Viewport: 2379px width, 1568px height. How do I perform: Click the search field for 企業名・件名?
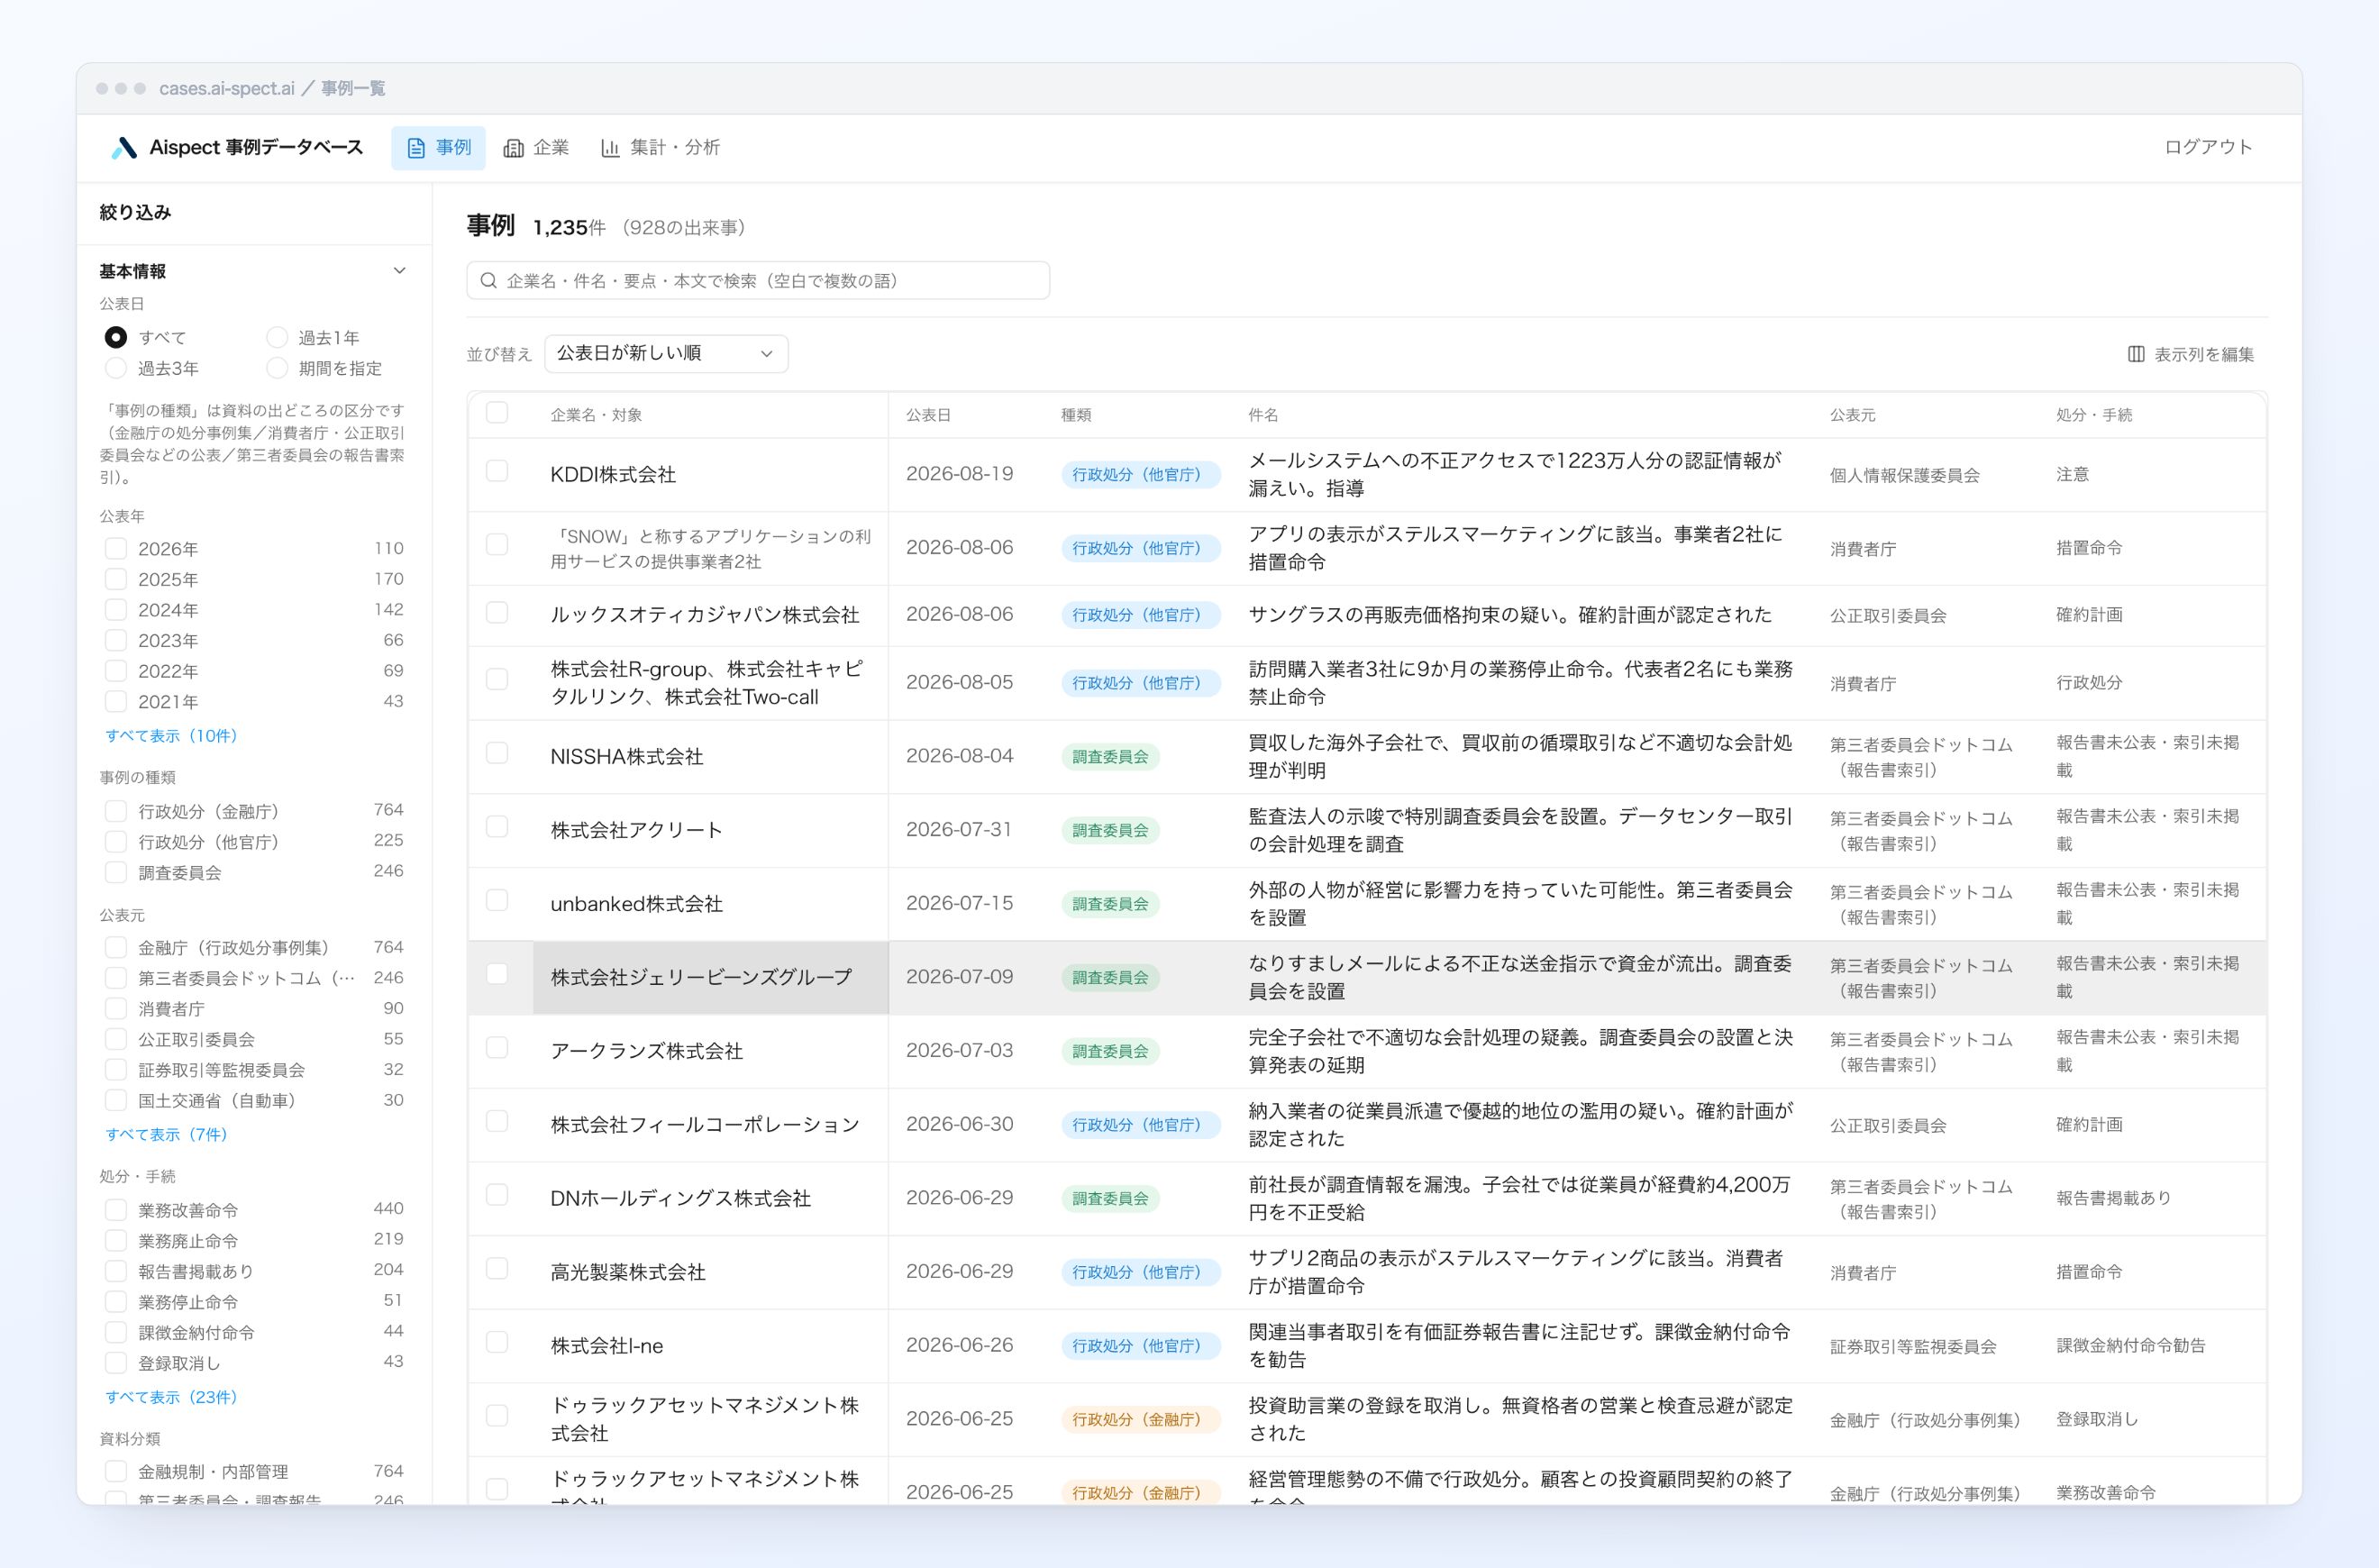coord(758,281)
